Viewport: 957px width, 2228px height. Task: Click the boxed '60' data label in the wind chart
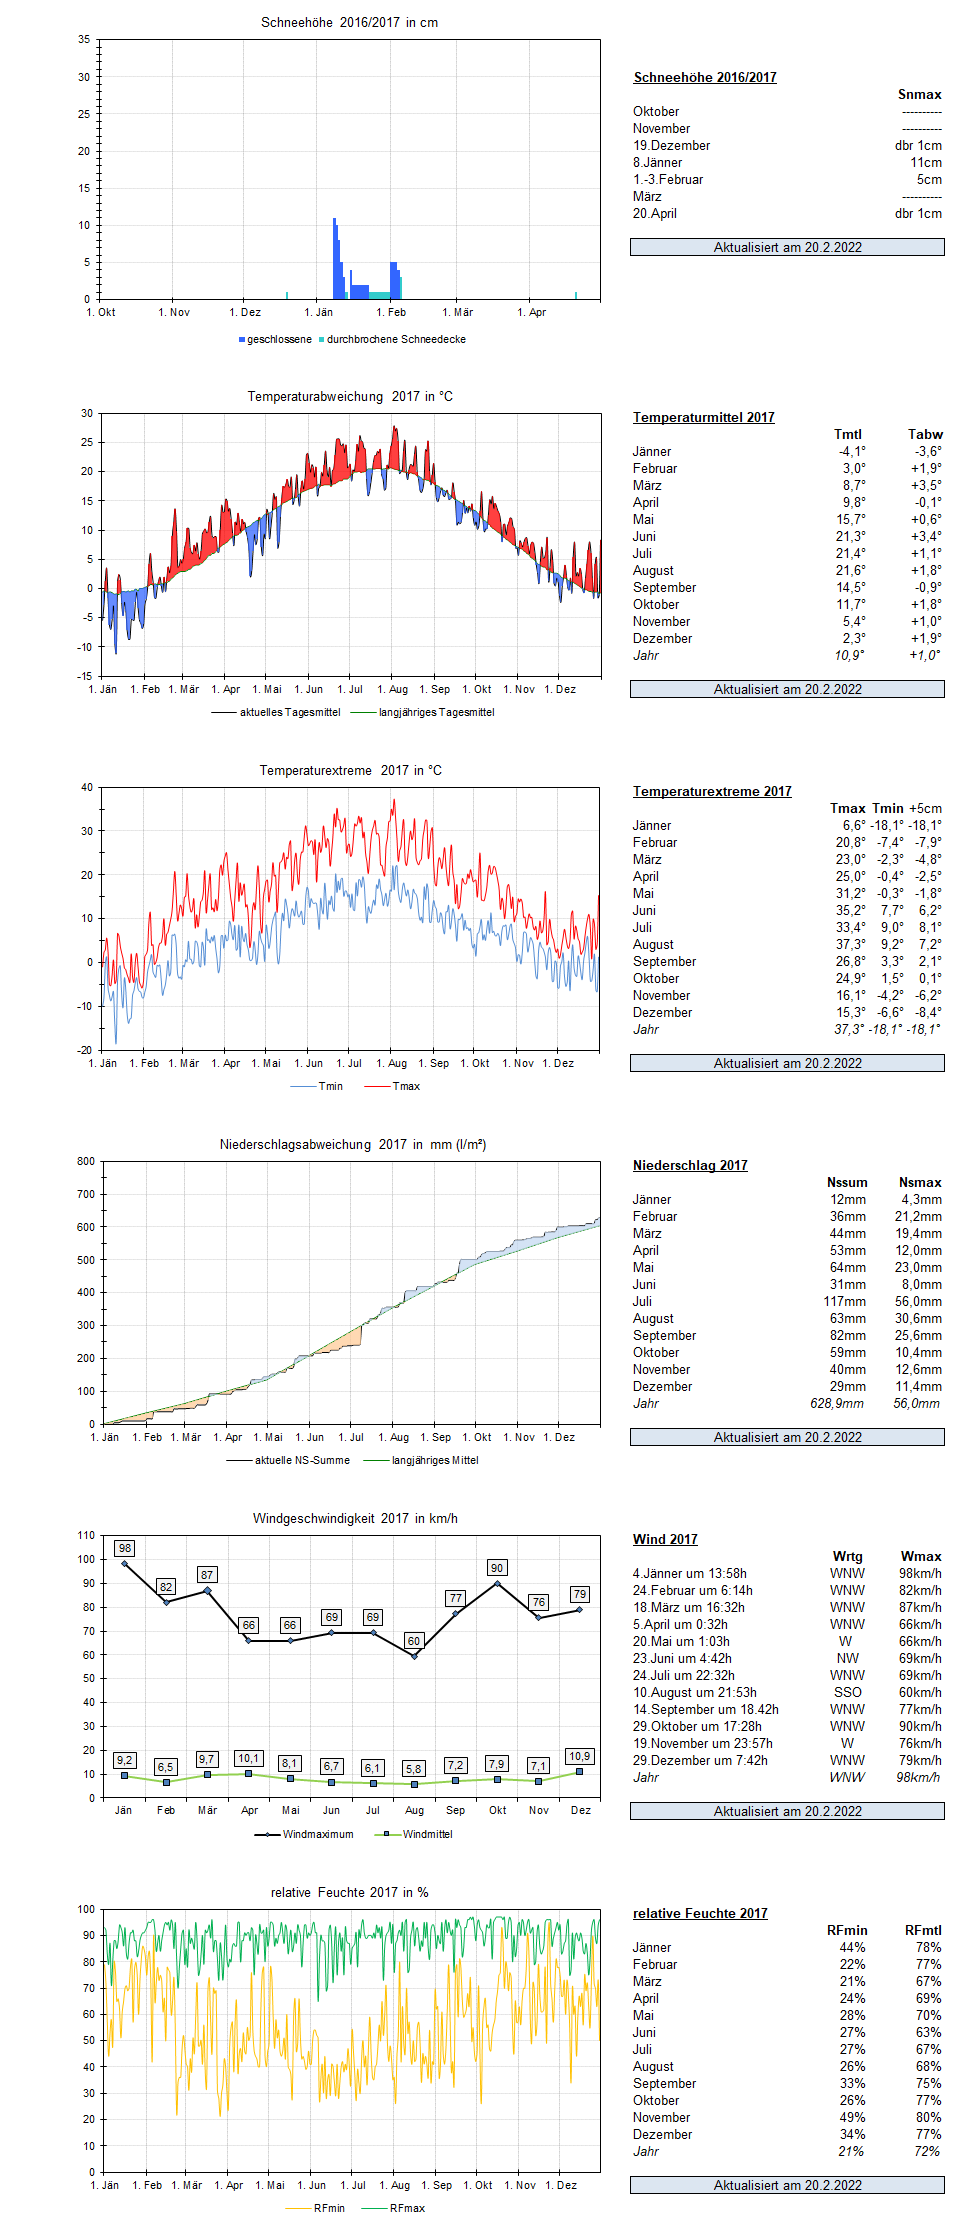[414, 1641]
